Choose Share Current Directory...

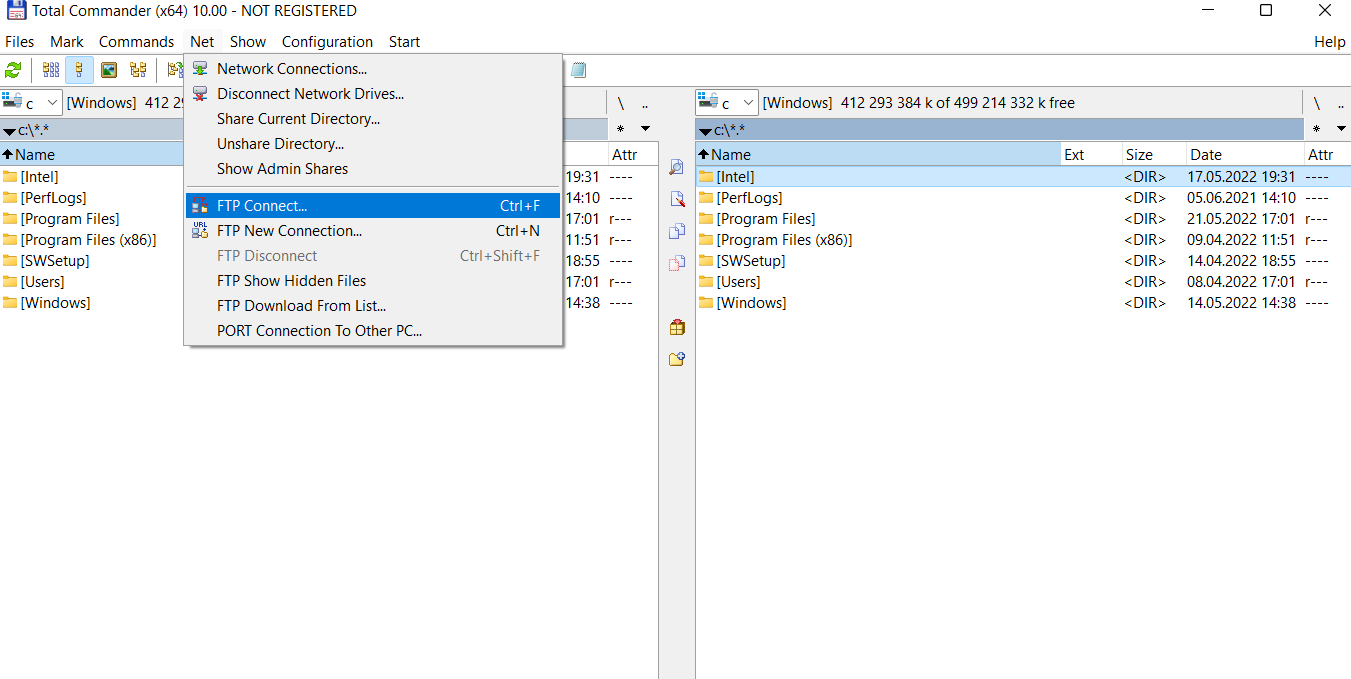pos(373,119)
